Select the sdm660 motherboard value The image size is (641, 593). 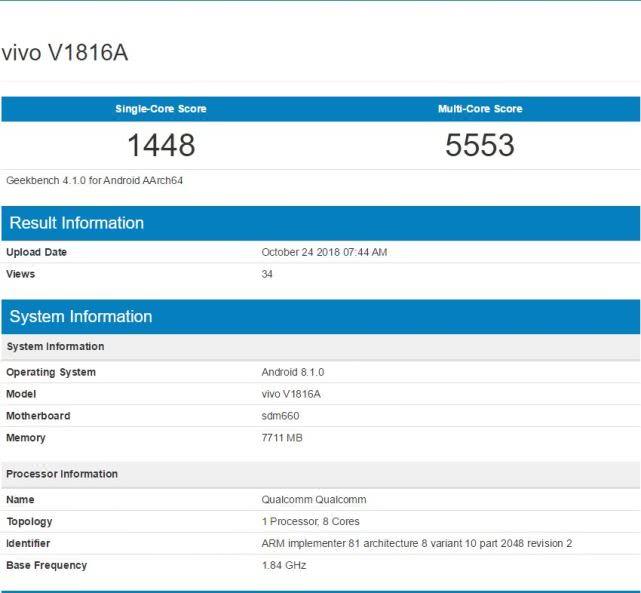tap(280, 416)
